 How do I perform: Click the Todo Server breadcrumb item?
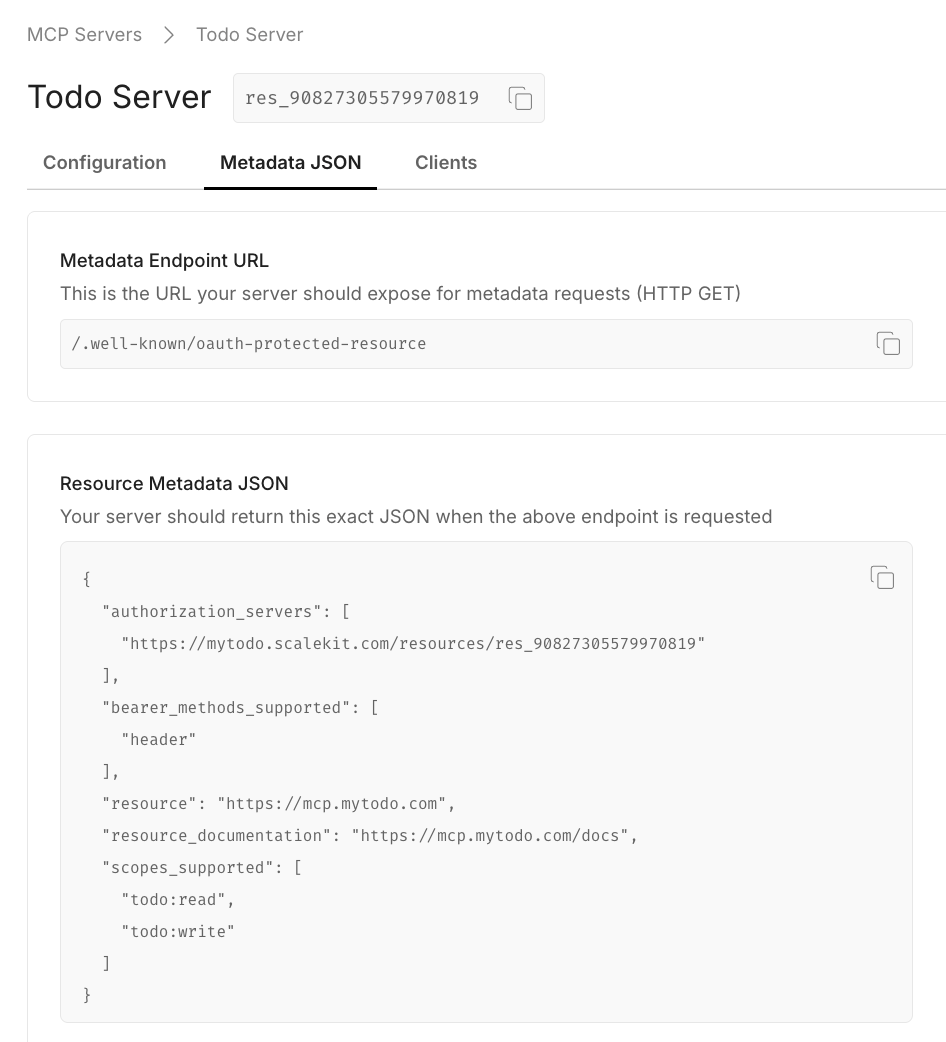point(250,34)
